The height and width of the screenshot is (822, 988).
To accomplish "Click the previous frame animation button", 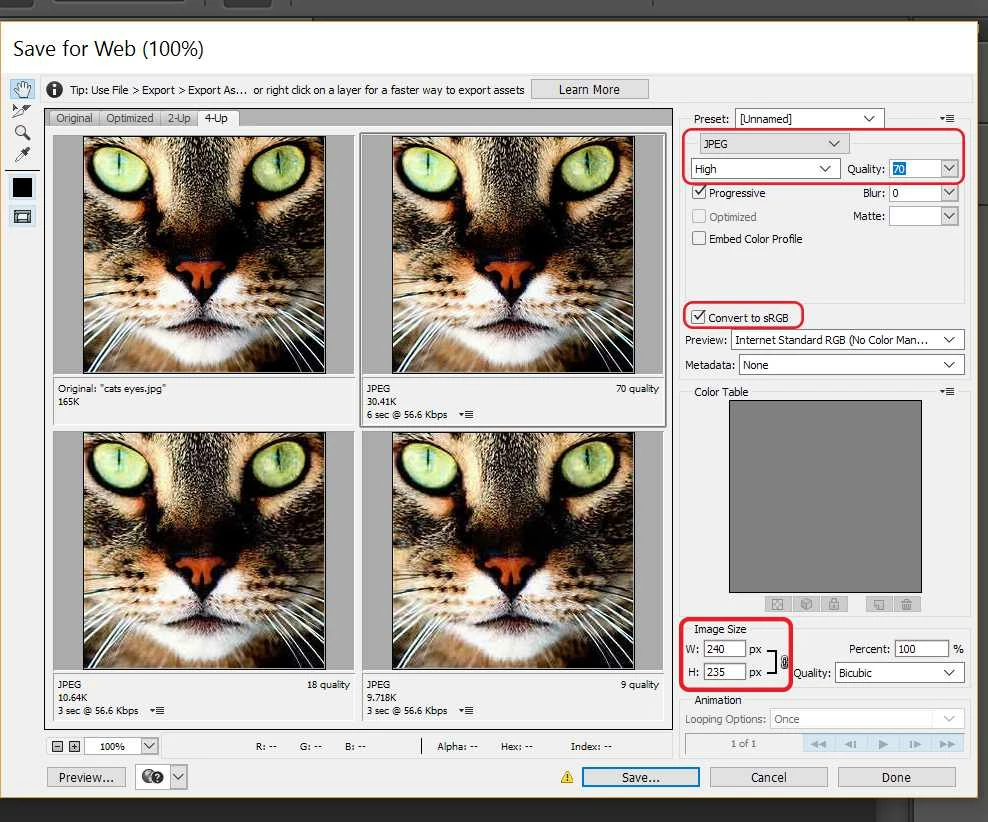I will (851, 744).
